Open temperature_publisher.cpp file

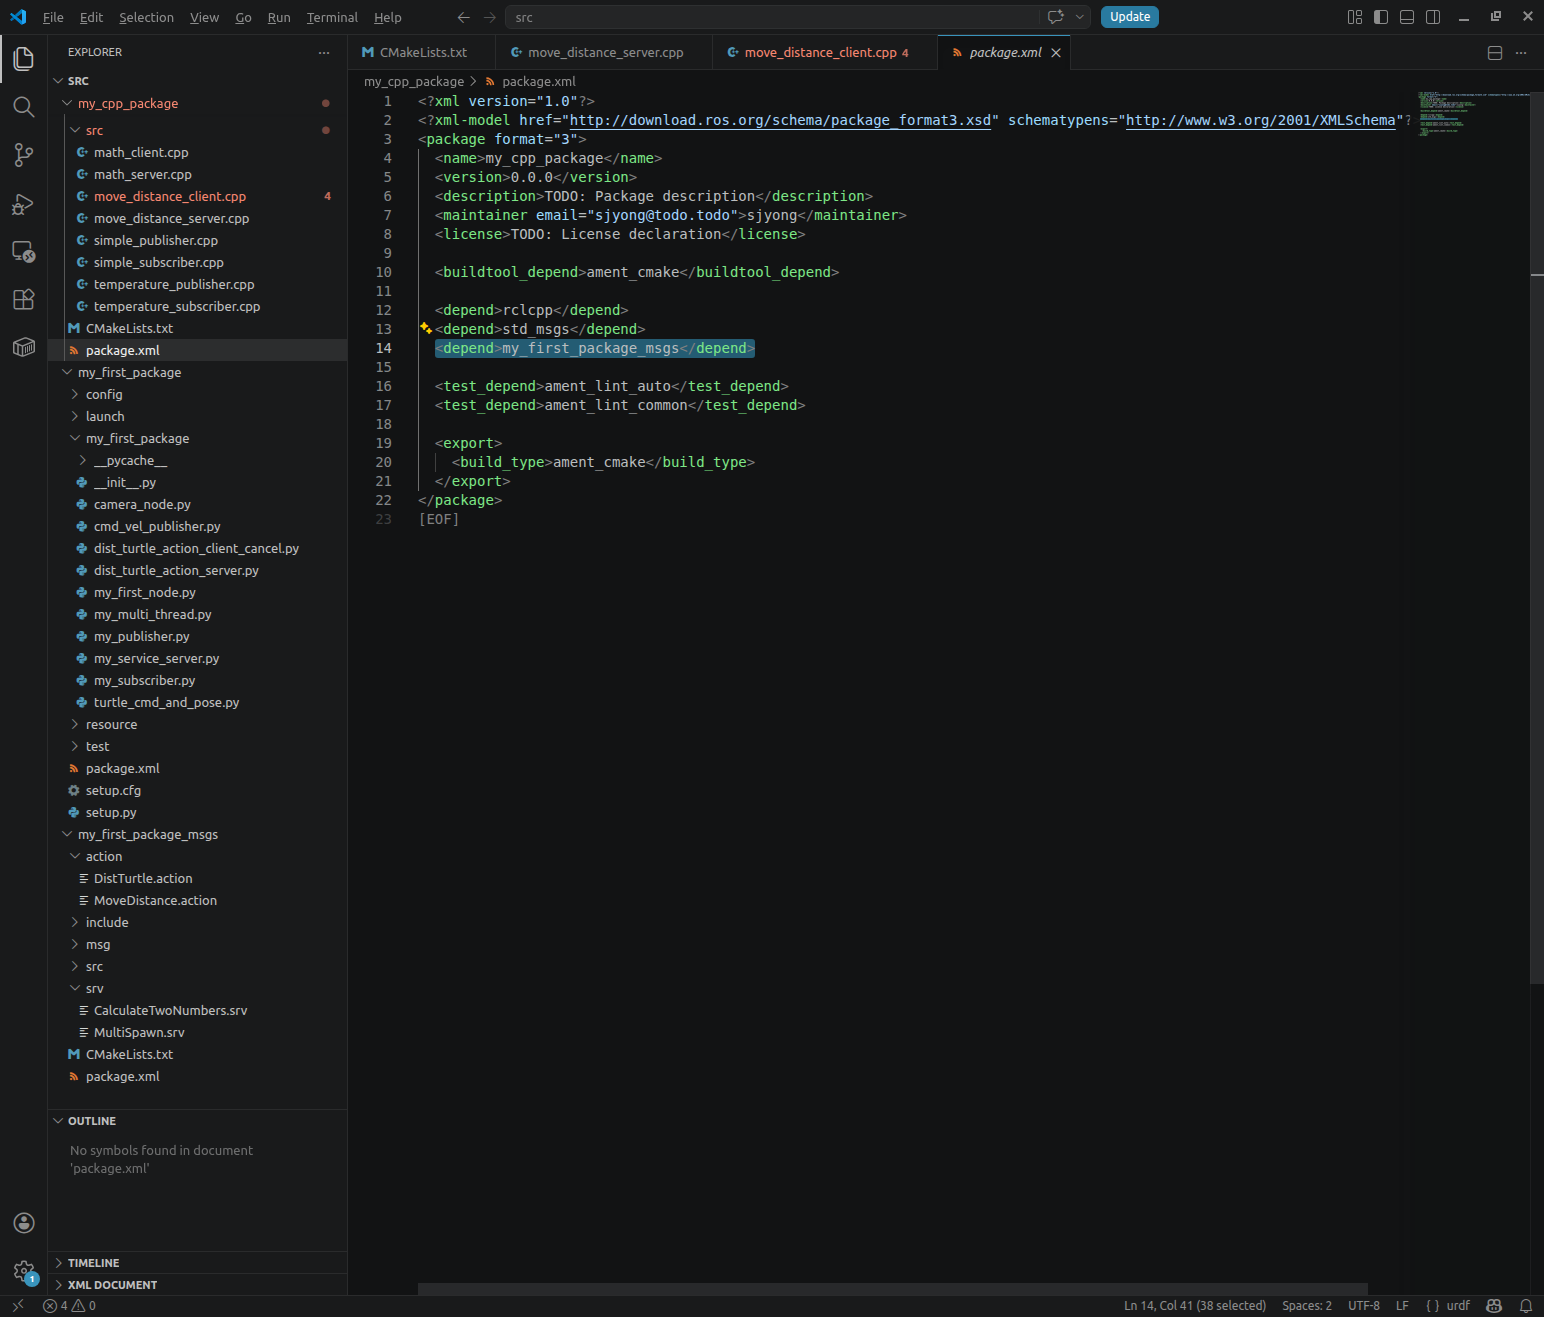tap(174, 284)
